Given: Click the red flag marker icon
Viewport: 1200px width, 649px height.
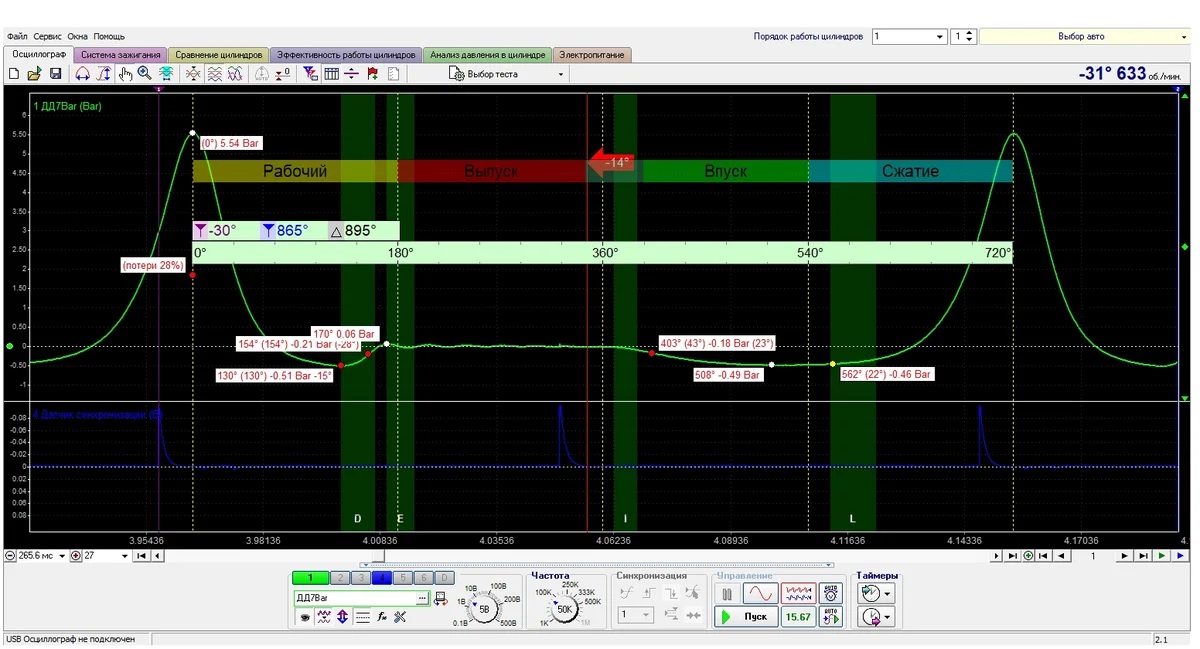Looking at the screenshot, I should 373,74.
